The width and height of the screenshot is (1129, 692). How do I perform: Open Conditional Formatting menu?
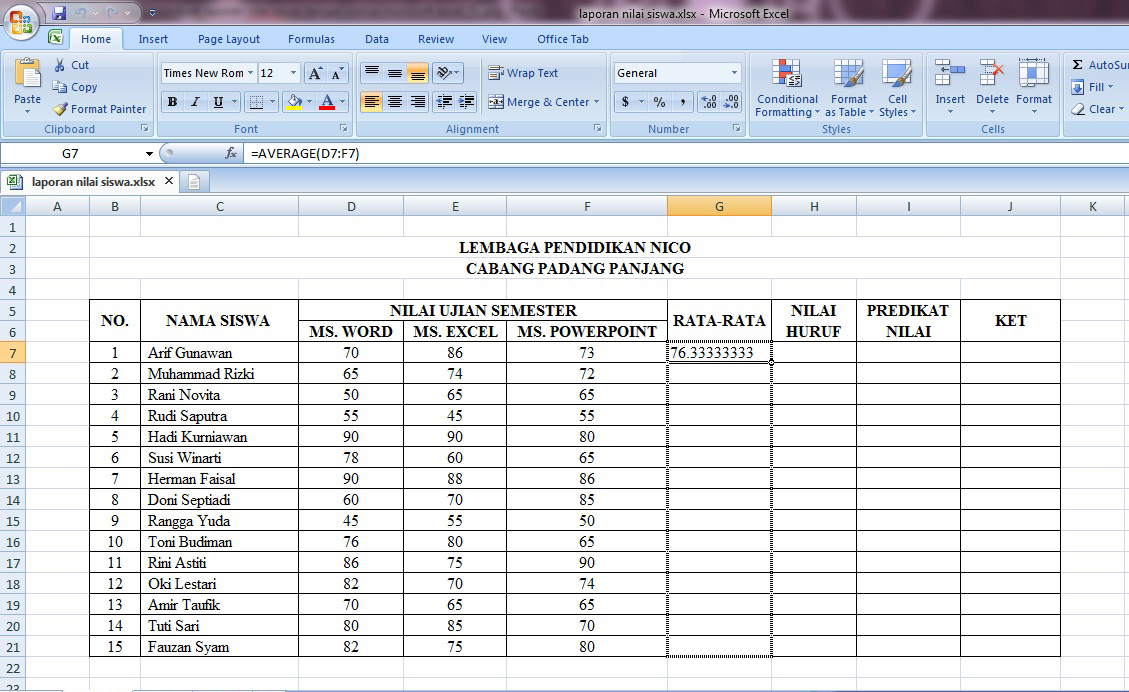pos(787,88)
